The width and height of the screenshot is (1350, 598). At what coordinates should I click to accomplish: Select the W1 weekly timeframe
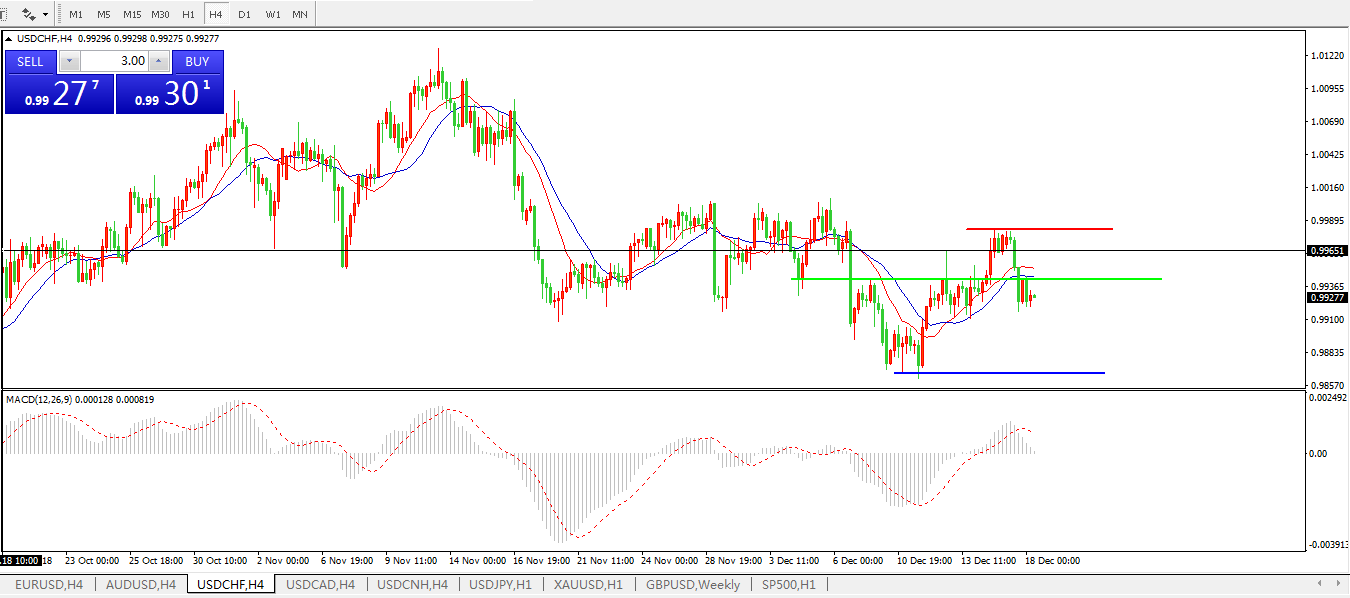coord(272,15)
